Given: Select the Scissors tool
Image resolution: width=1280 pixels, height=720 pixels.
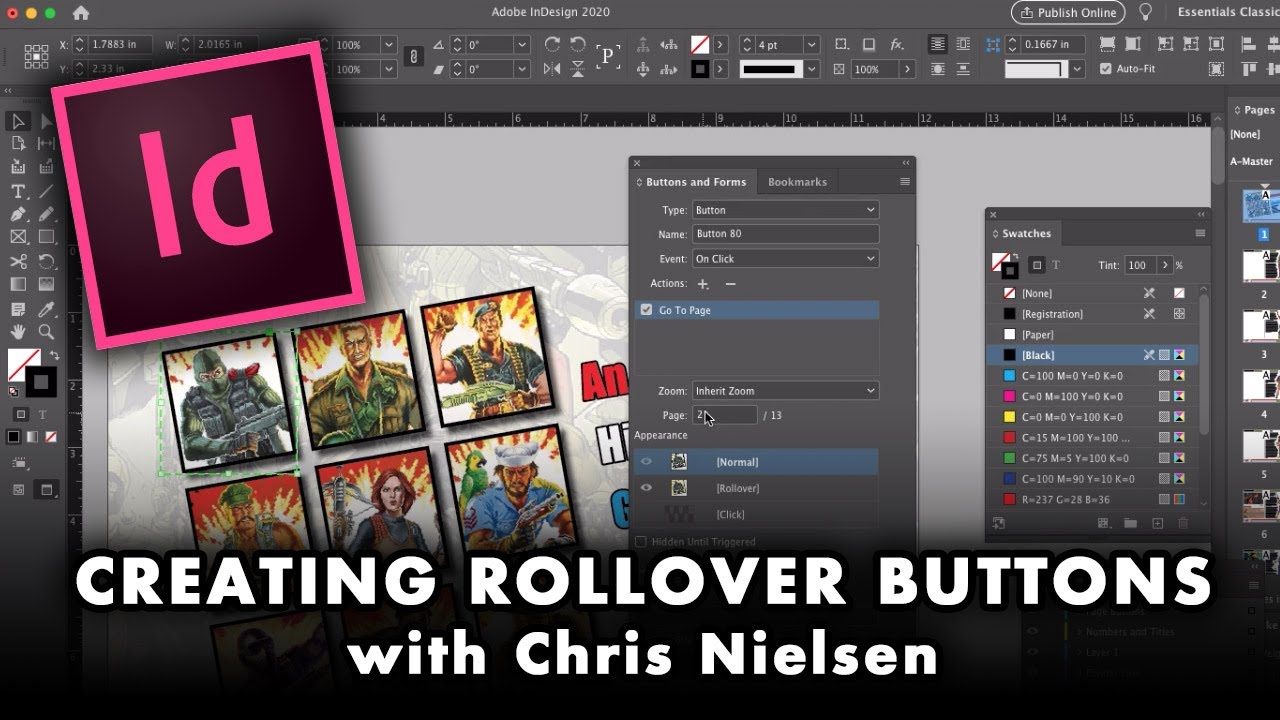Looking at the screenshot, I should click(x=18, y=261).
